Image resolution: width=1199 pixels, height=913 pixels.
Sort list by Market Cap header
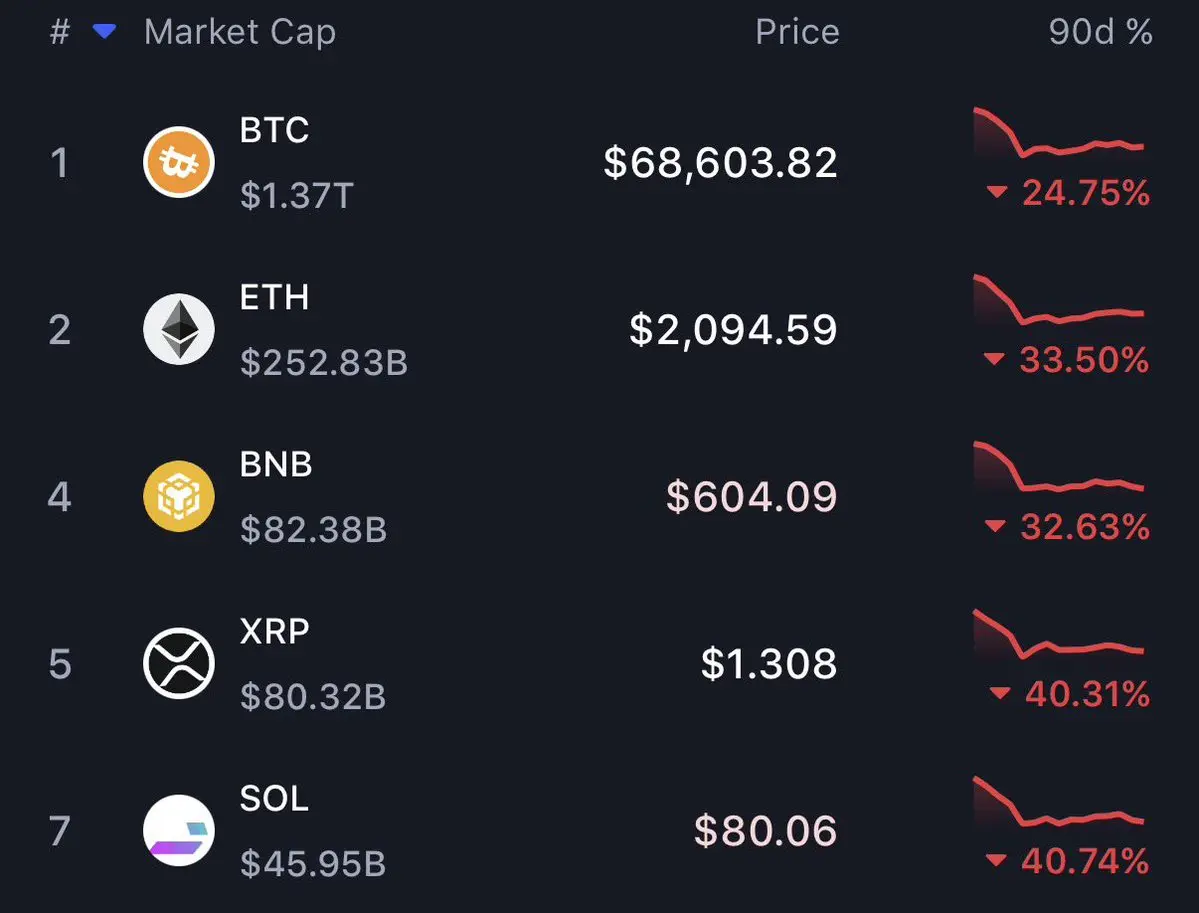point(240,33)
